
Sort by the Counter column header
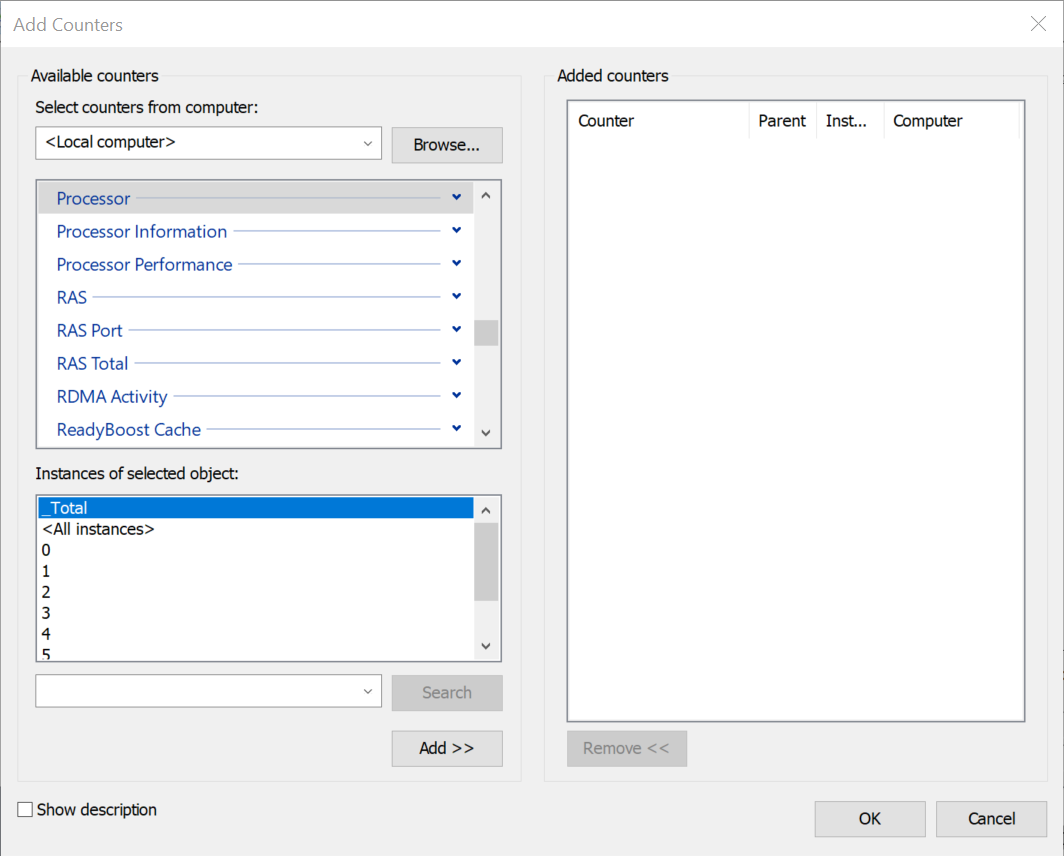pos(606,121)
